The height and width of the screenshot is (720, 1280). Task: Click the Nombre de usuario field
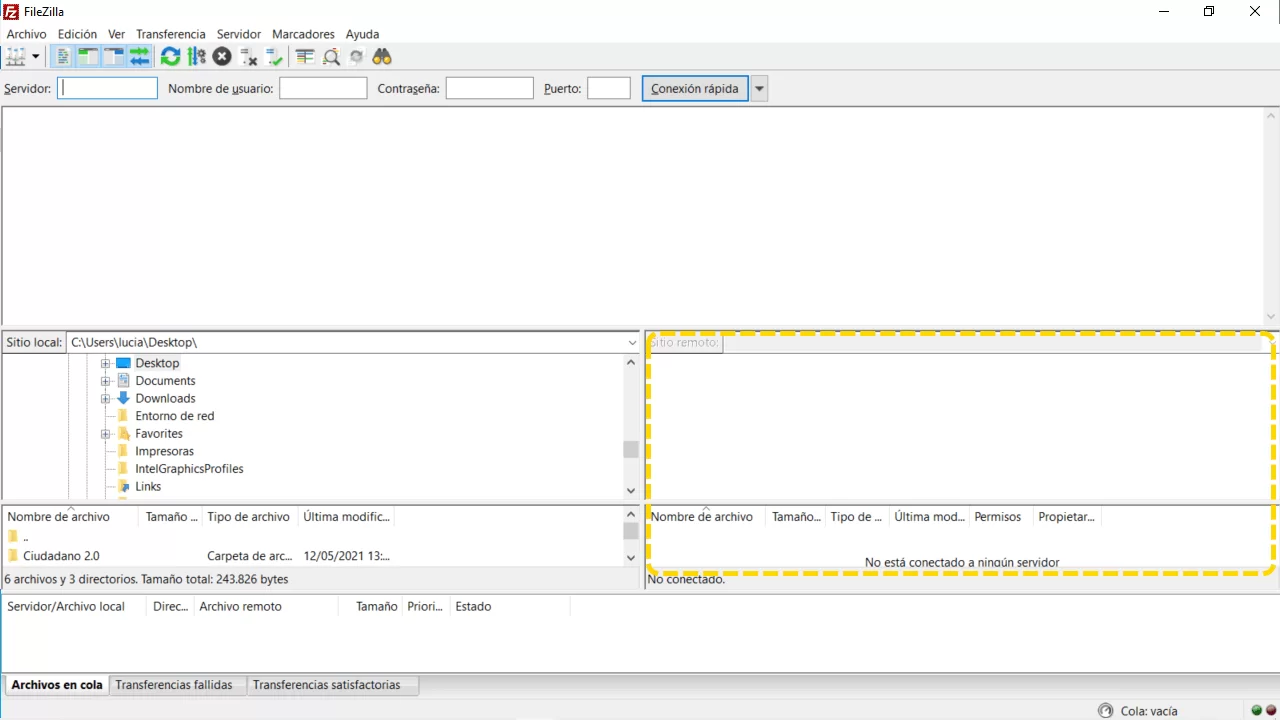[323, 88]
